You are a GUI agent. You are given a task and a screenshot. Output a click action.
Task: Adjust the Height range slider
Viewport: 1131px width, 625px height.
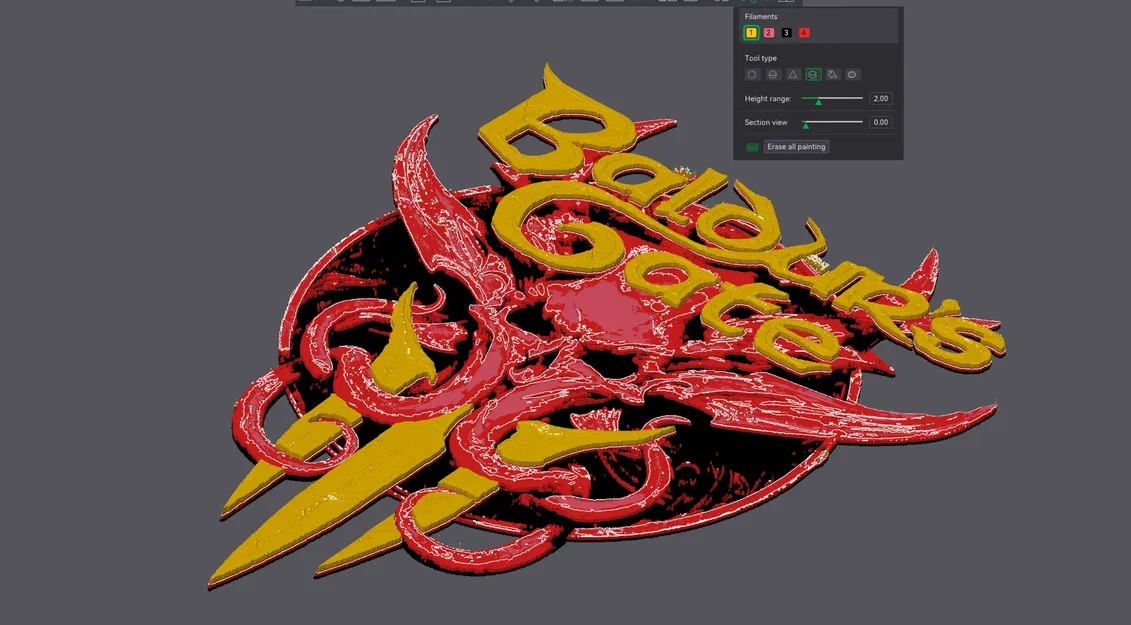coord(832,99)
